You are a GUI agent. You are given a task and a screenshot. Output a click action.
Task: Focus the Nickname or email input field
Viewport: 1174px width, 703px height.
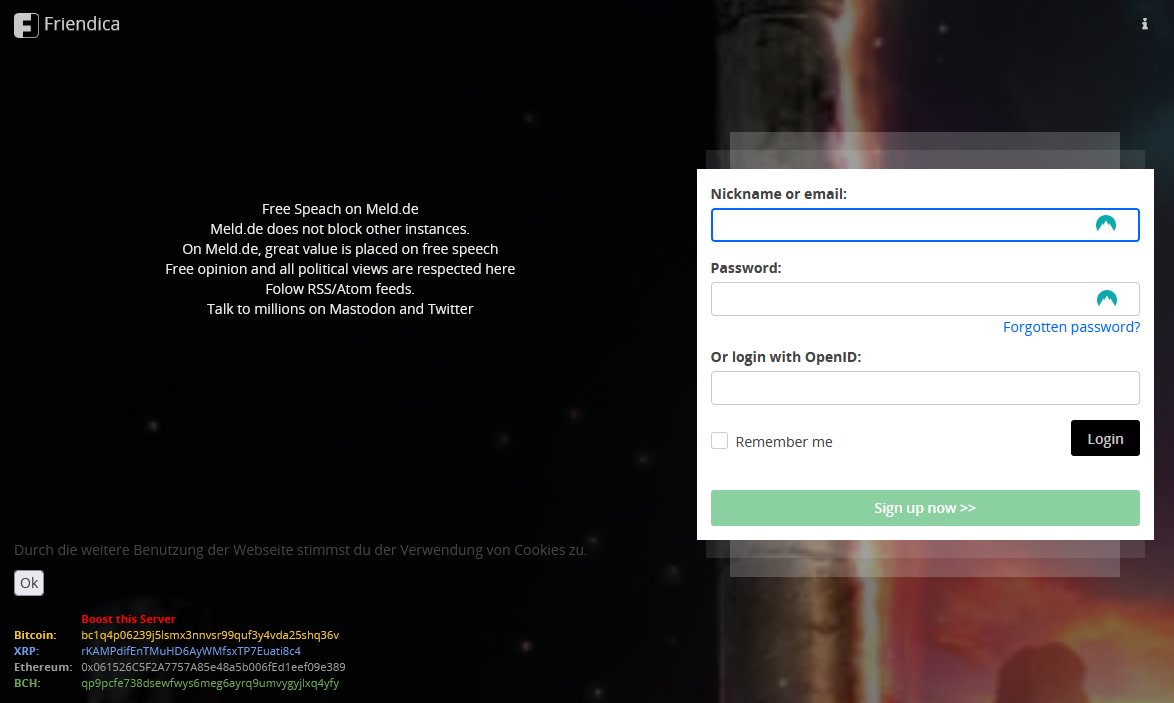point(925,225)
